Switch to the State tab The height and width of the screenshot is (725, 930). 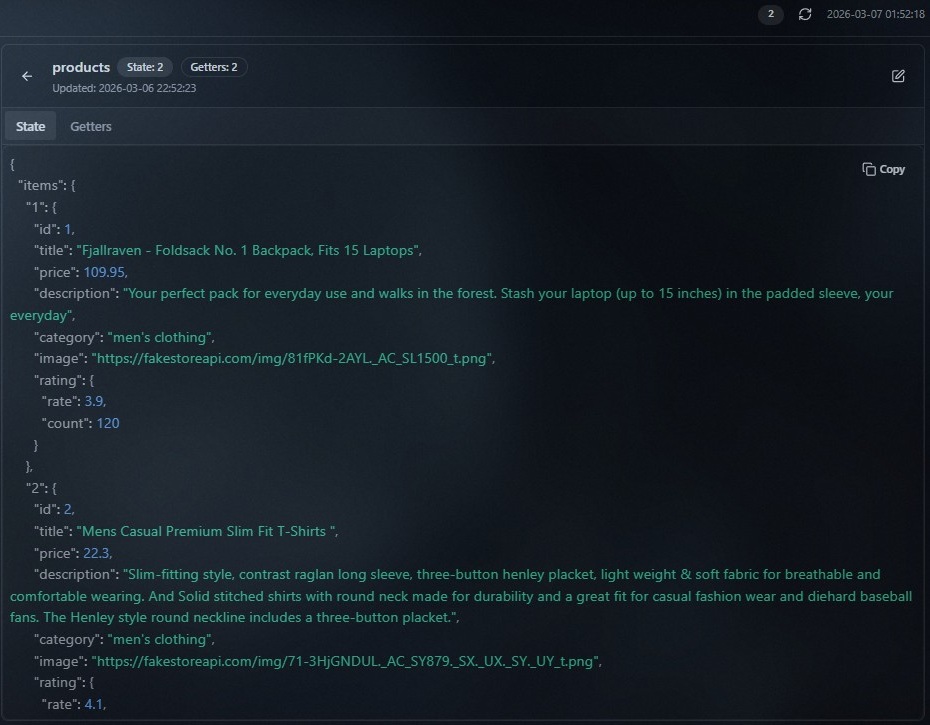point(30,127)
